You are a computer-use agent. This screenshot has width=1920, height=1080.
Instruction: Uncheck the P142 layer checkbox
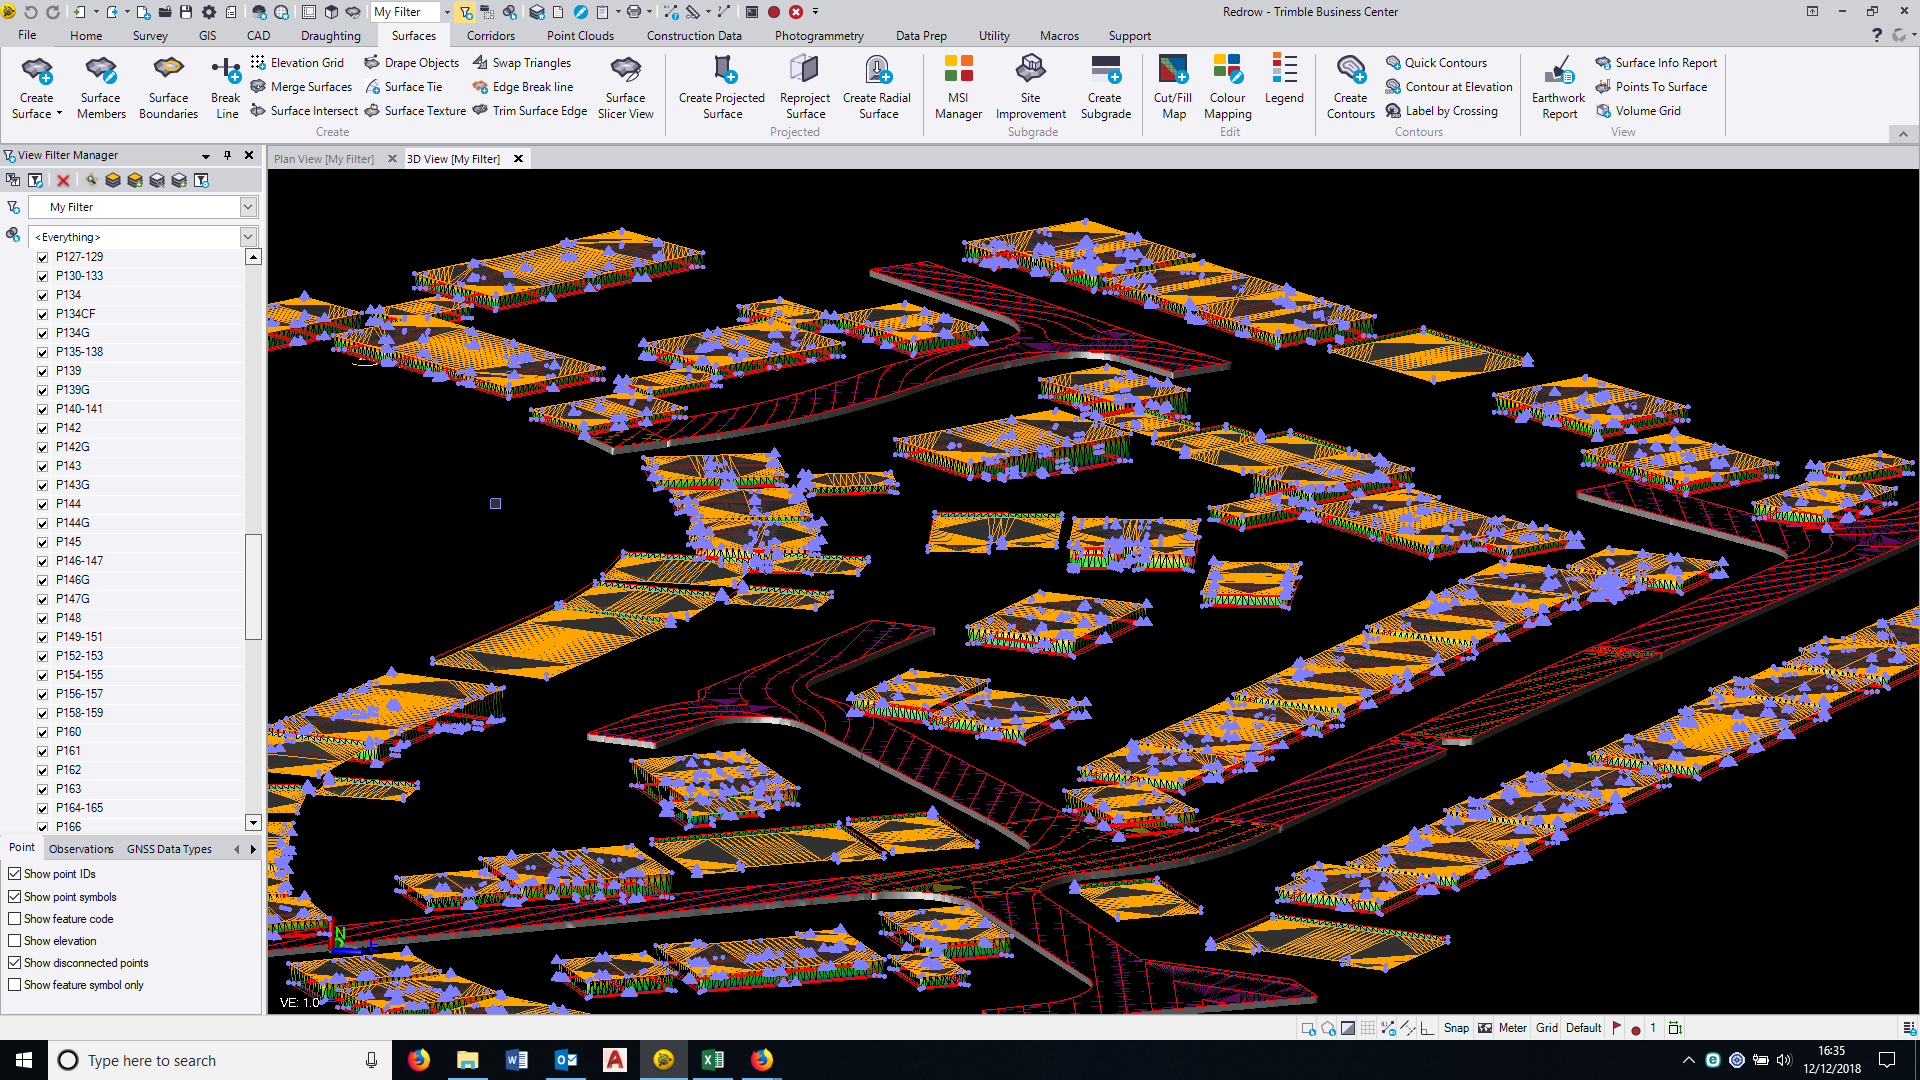(43, 428)
